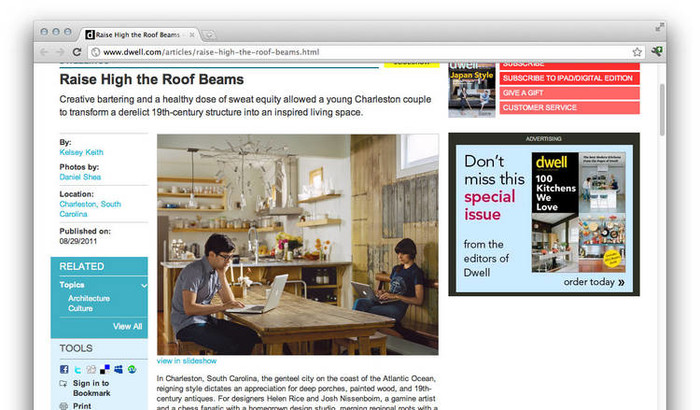The height and width of the screenshot is (410, 700).
Task: Share article on Twitter
Action: tap(76, 369)
